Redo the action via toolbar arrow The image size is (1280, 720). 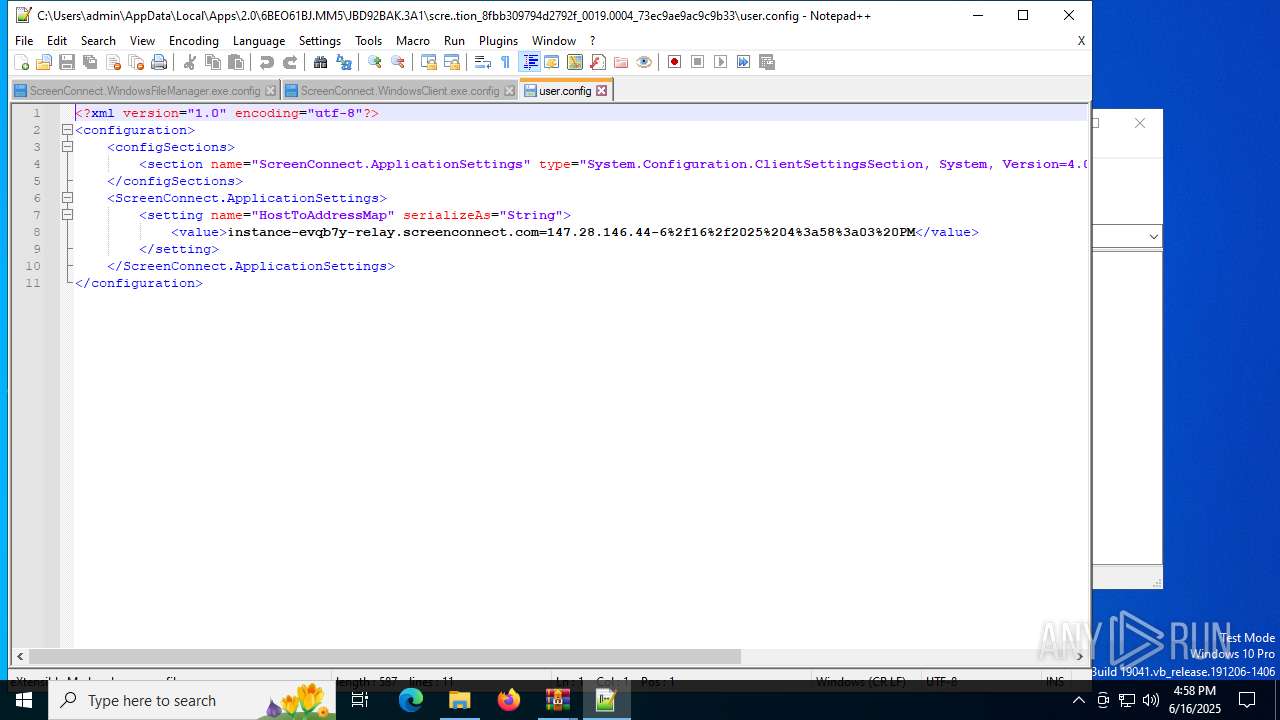coord(289,62)
